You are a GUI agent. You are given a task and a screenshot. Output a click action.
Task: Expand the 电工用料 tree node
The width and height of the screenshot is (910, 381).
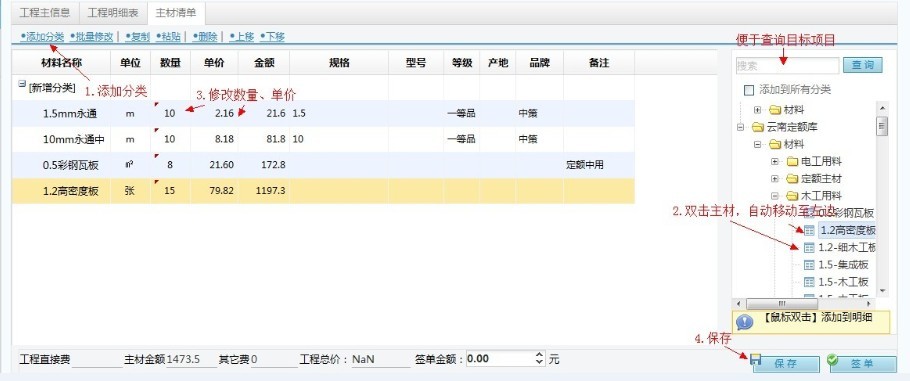click(x=774, y=161)
